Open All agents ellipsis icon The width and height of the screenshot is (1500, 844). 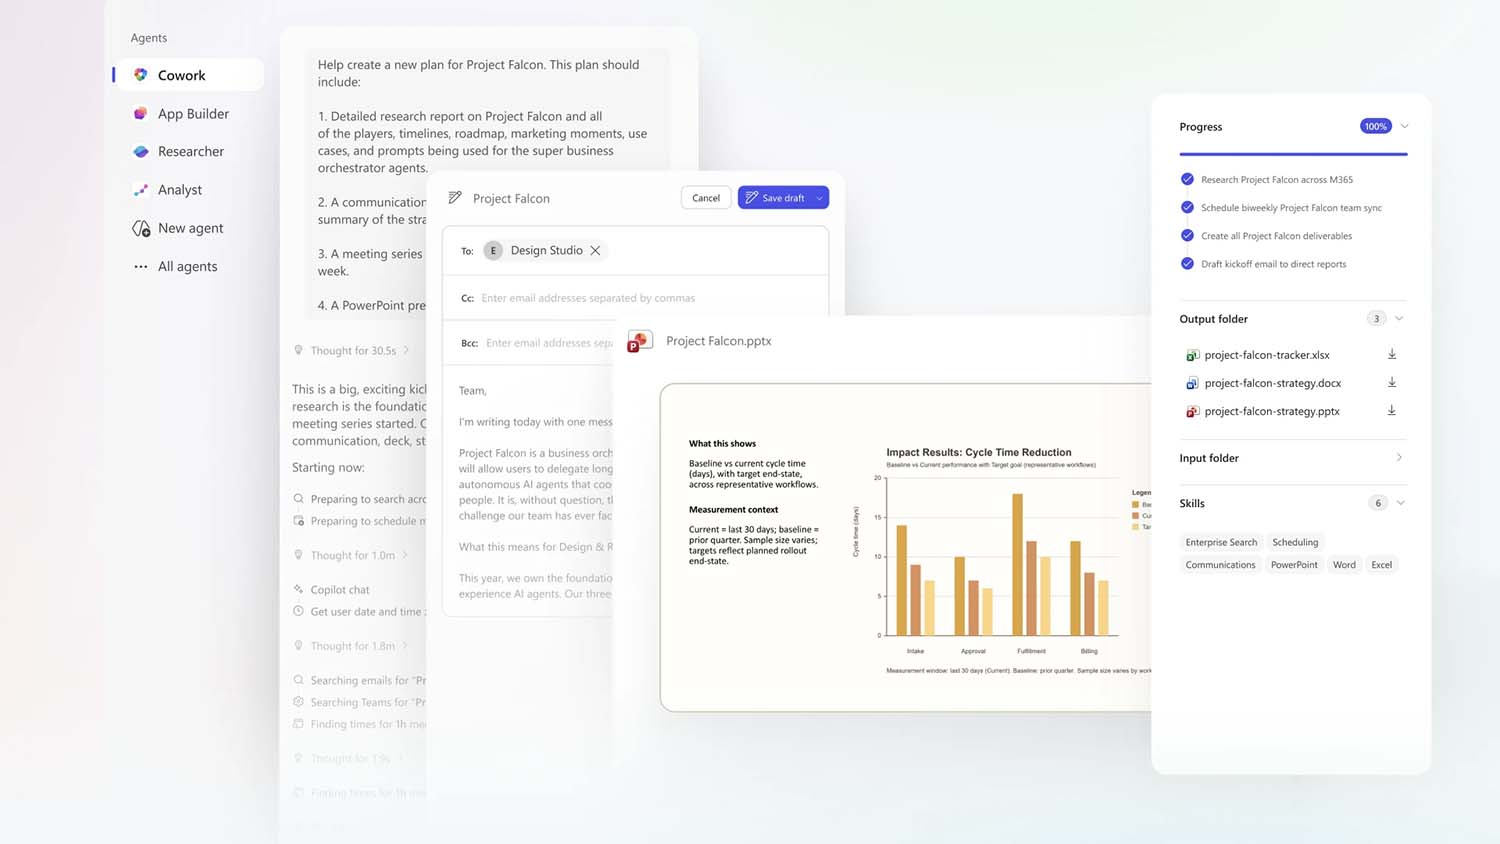tap(141, 267)
